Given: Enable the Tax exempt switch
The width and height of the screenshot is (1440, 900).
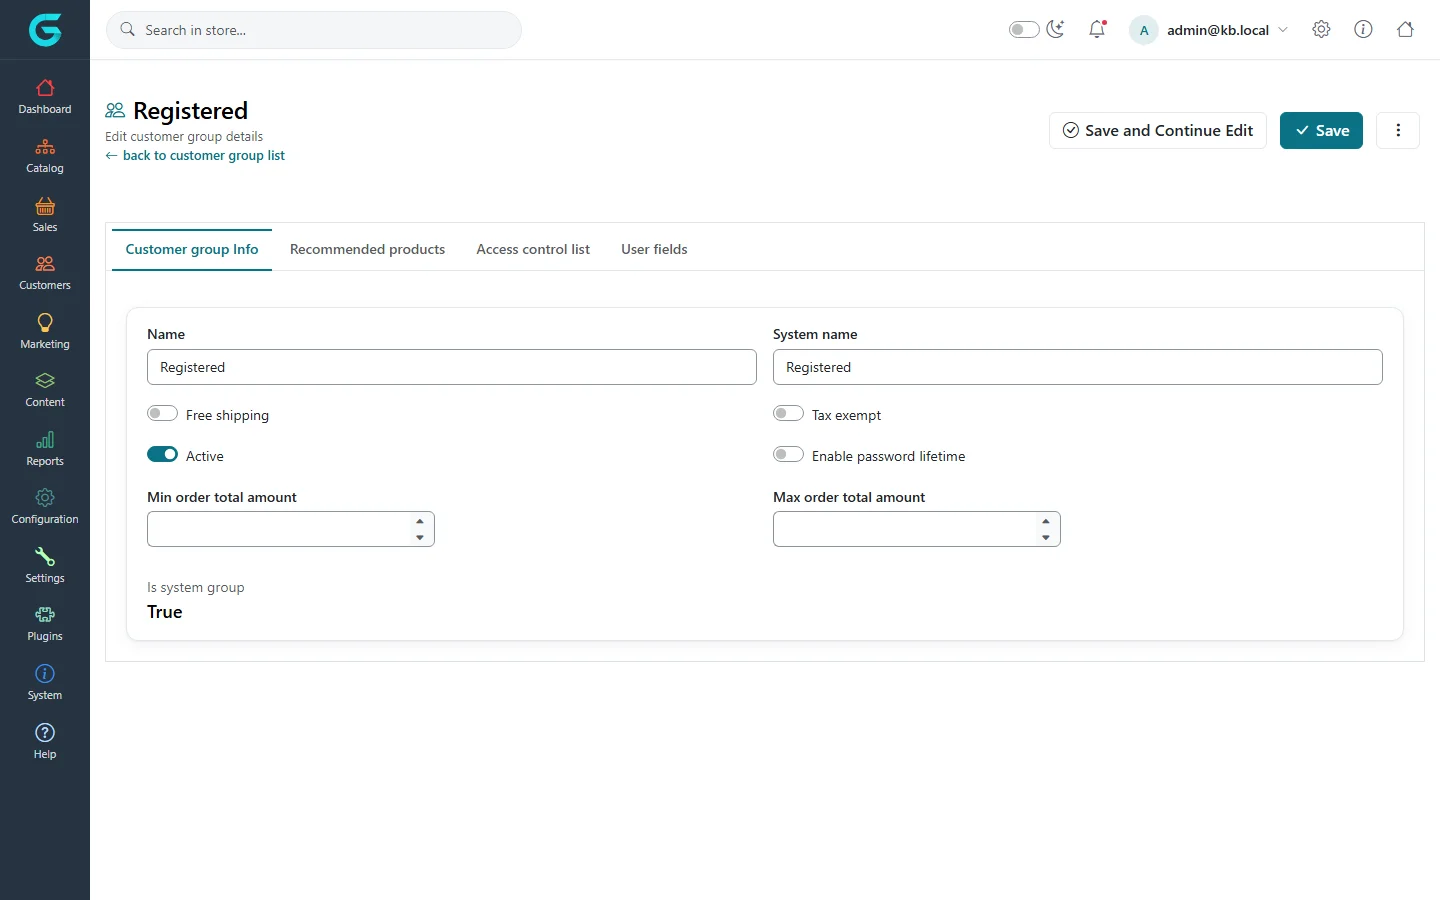Looking at the screenshot, I should 788,414.
